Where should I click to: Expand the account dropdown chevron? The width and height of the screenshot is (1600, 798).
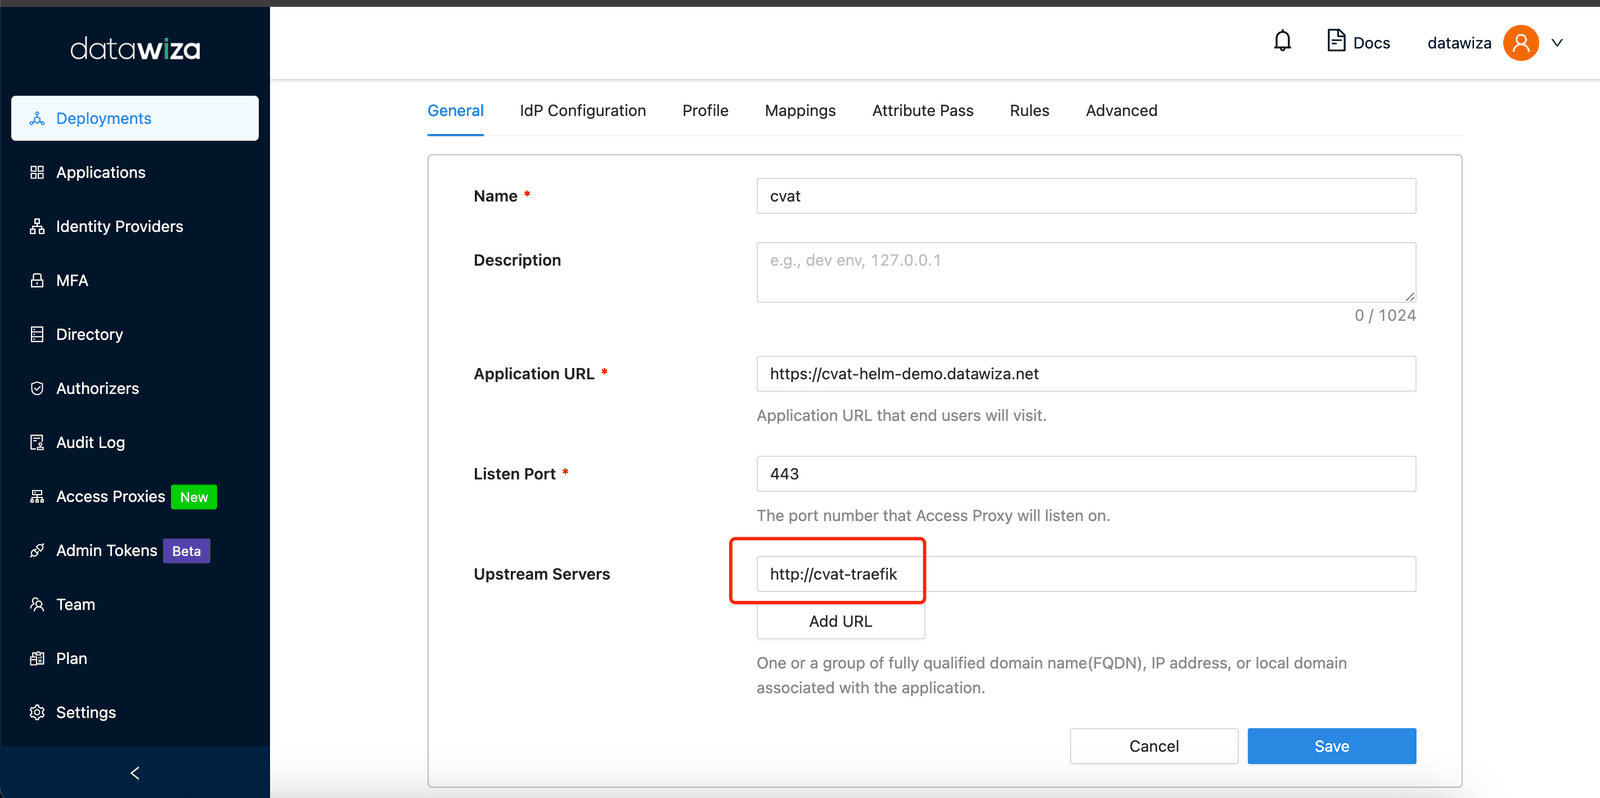(1557, 43)
